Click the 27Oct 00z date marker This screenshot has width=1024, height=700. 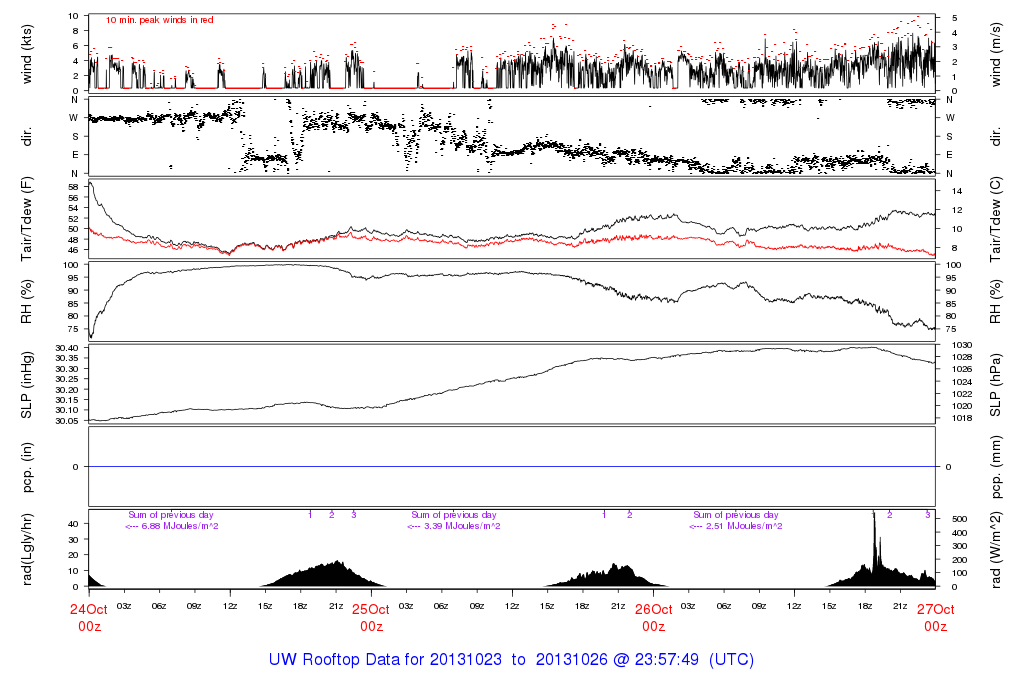(x=935, y=617)
